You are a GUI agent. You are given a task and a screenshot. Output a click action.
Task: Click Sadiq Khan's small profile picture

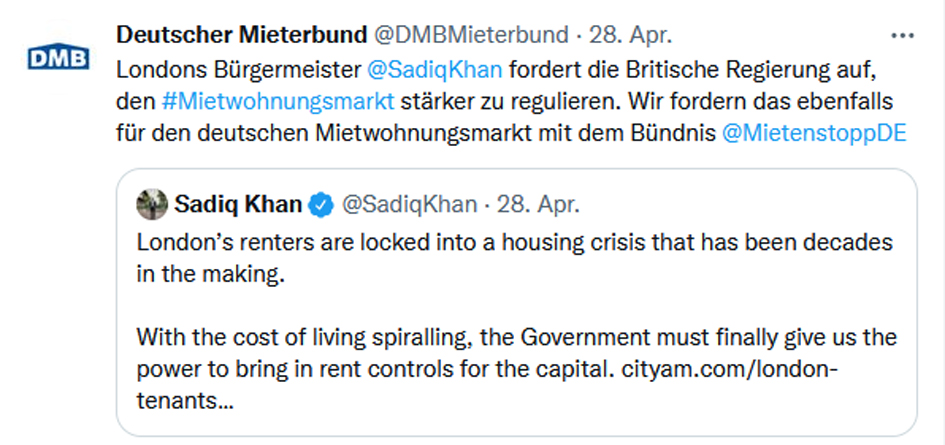click(x=153, y=205)
